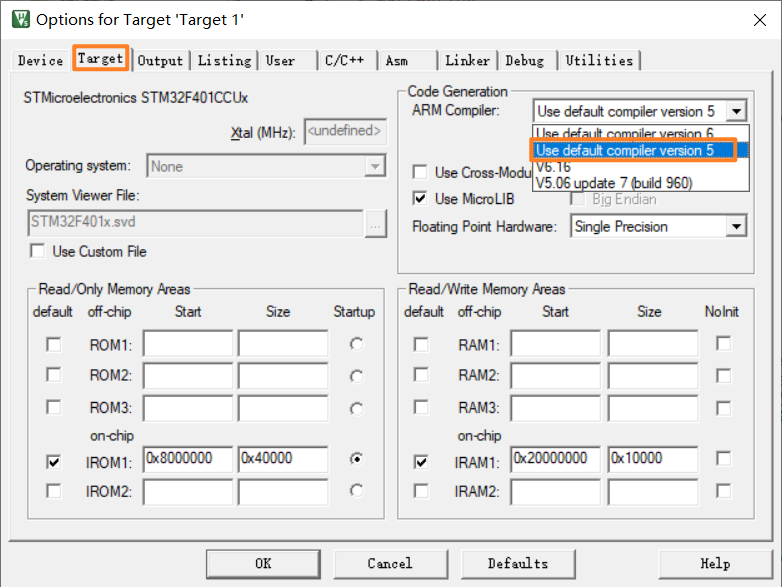This screenshot has width=782, height=587.
Task: Check the RAM3 default checkbox
Action: [421, 407]
